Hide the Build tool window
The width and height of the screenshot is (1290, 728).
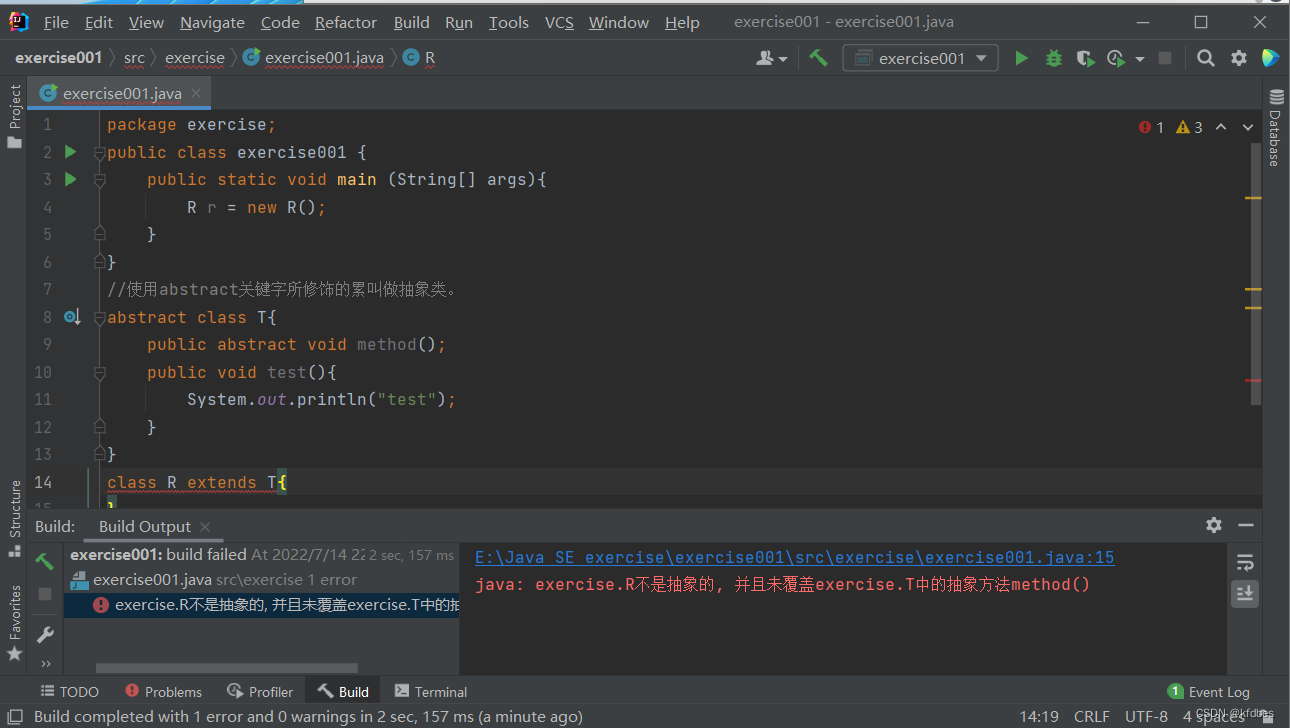tap(1246, 525)
